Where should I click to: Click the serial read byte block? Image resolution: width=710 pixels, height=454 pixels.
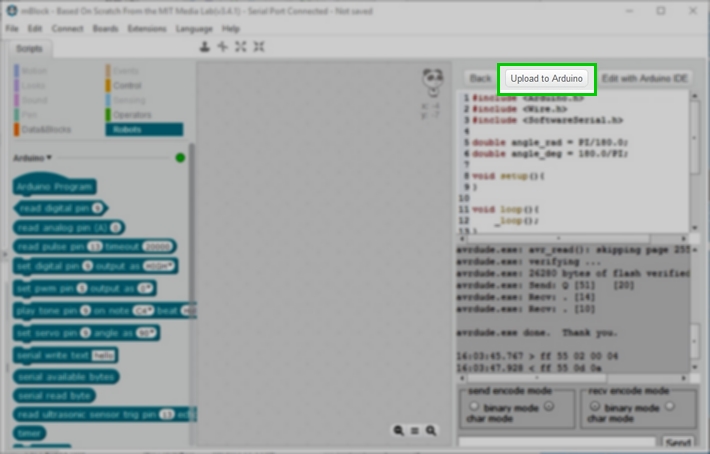point(54,396)
